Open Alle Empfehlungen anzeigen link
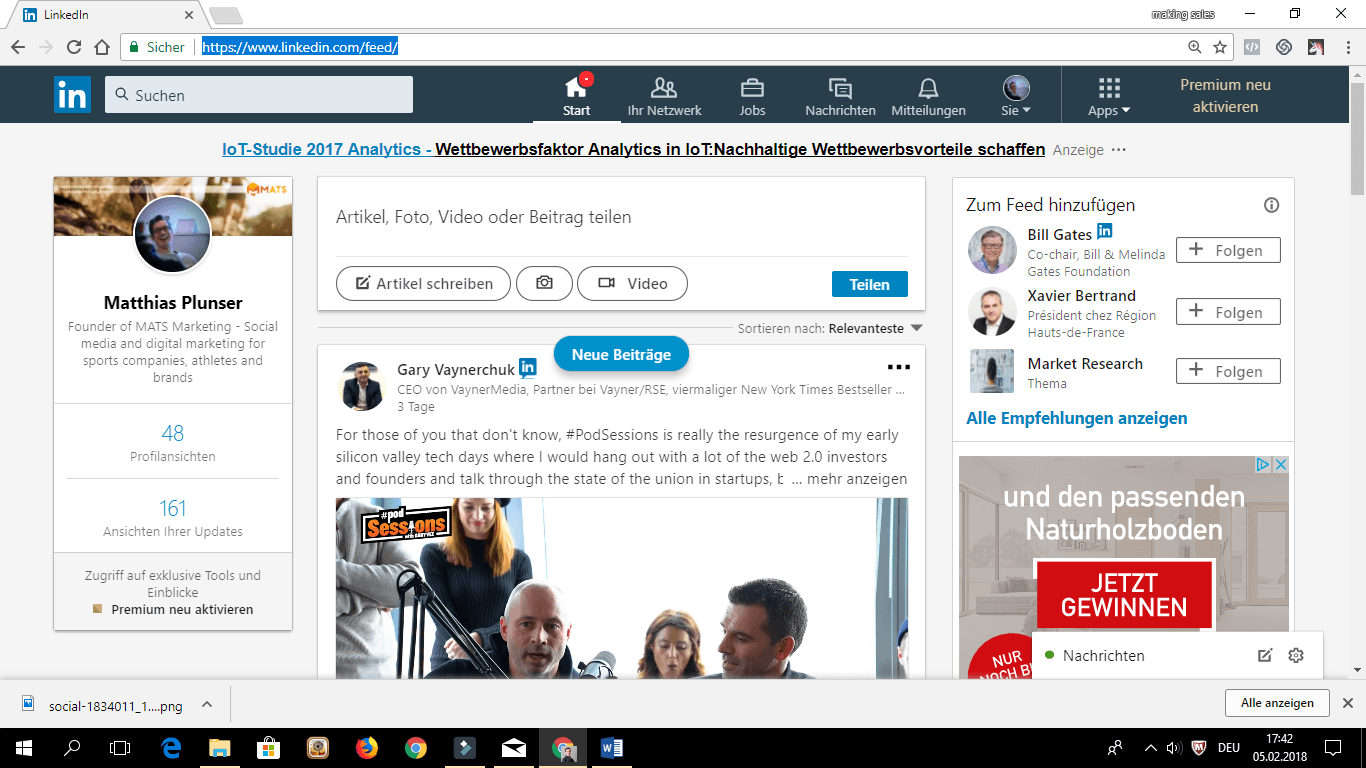Screen dimensions: 1366x768 (1077, 418)
